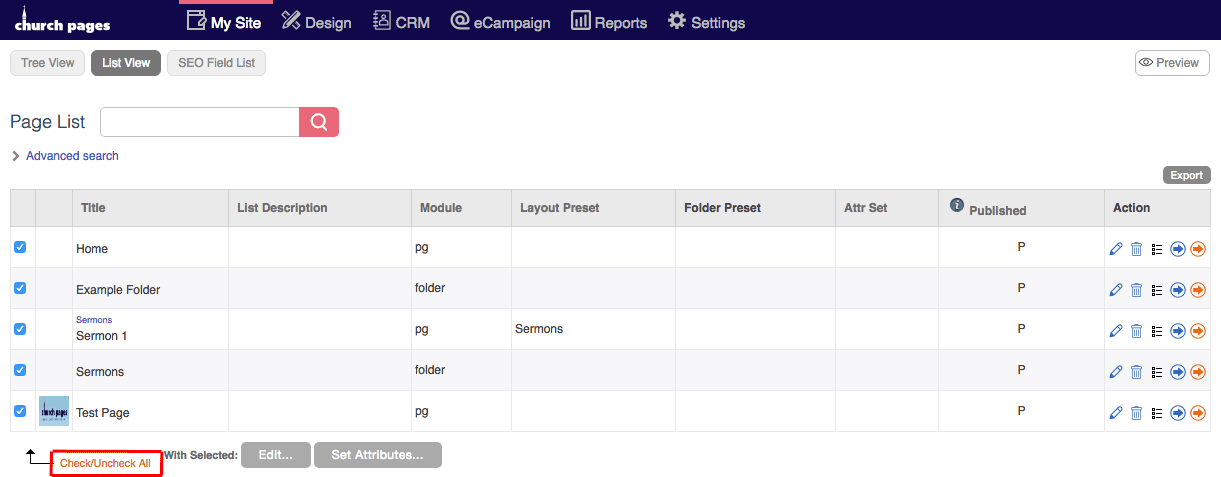Click the list icon in Sermon 1 row
The width and height of the screenshot is (1221, 477).
coord(1157,331)
